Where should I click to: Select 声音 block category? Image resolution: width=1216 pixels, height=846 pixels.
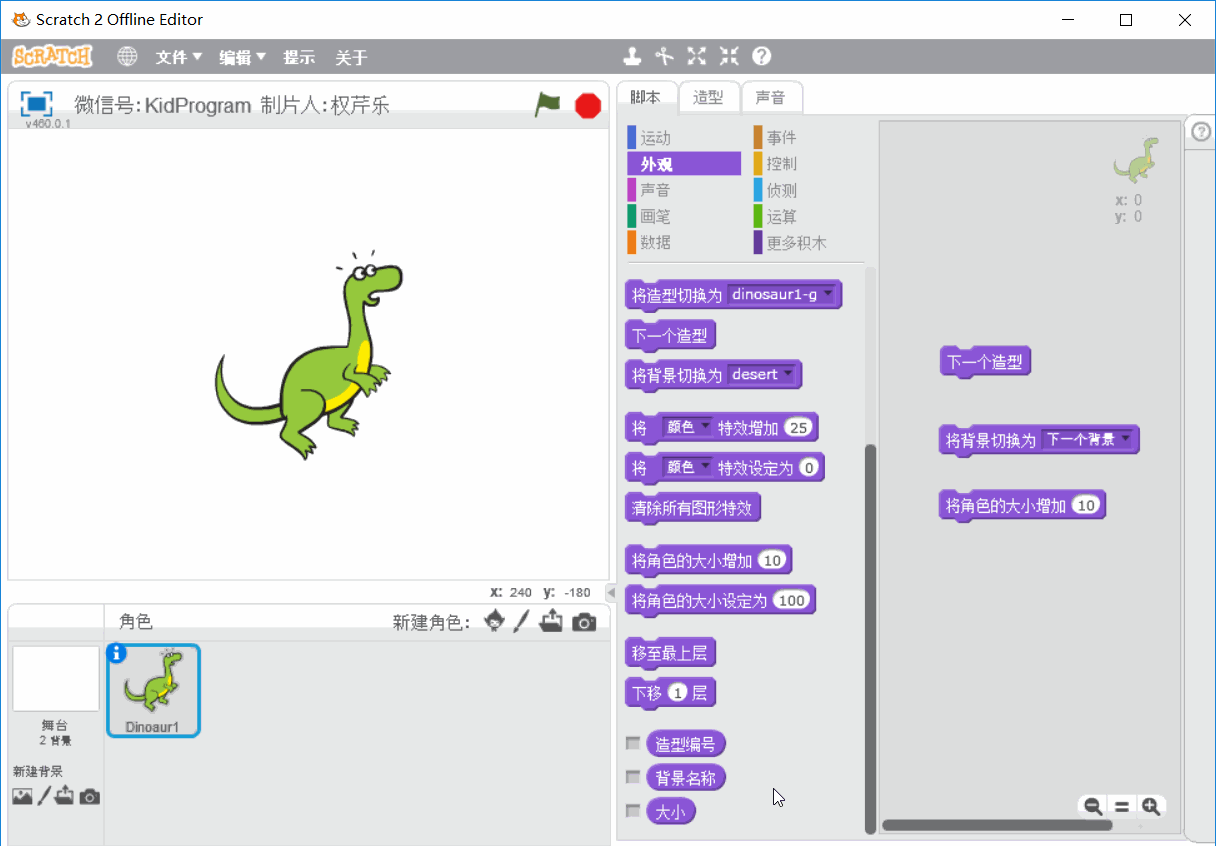(x=684, y=190)
